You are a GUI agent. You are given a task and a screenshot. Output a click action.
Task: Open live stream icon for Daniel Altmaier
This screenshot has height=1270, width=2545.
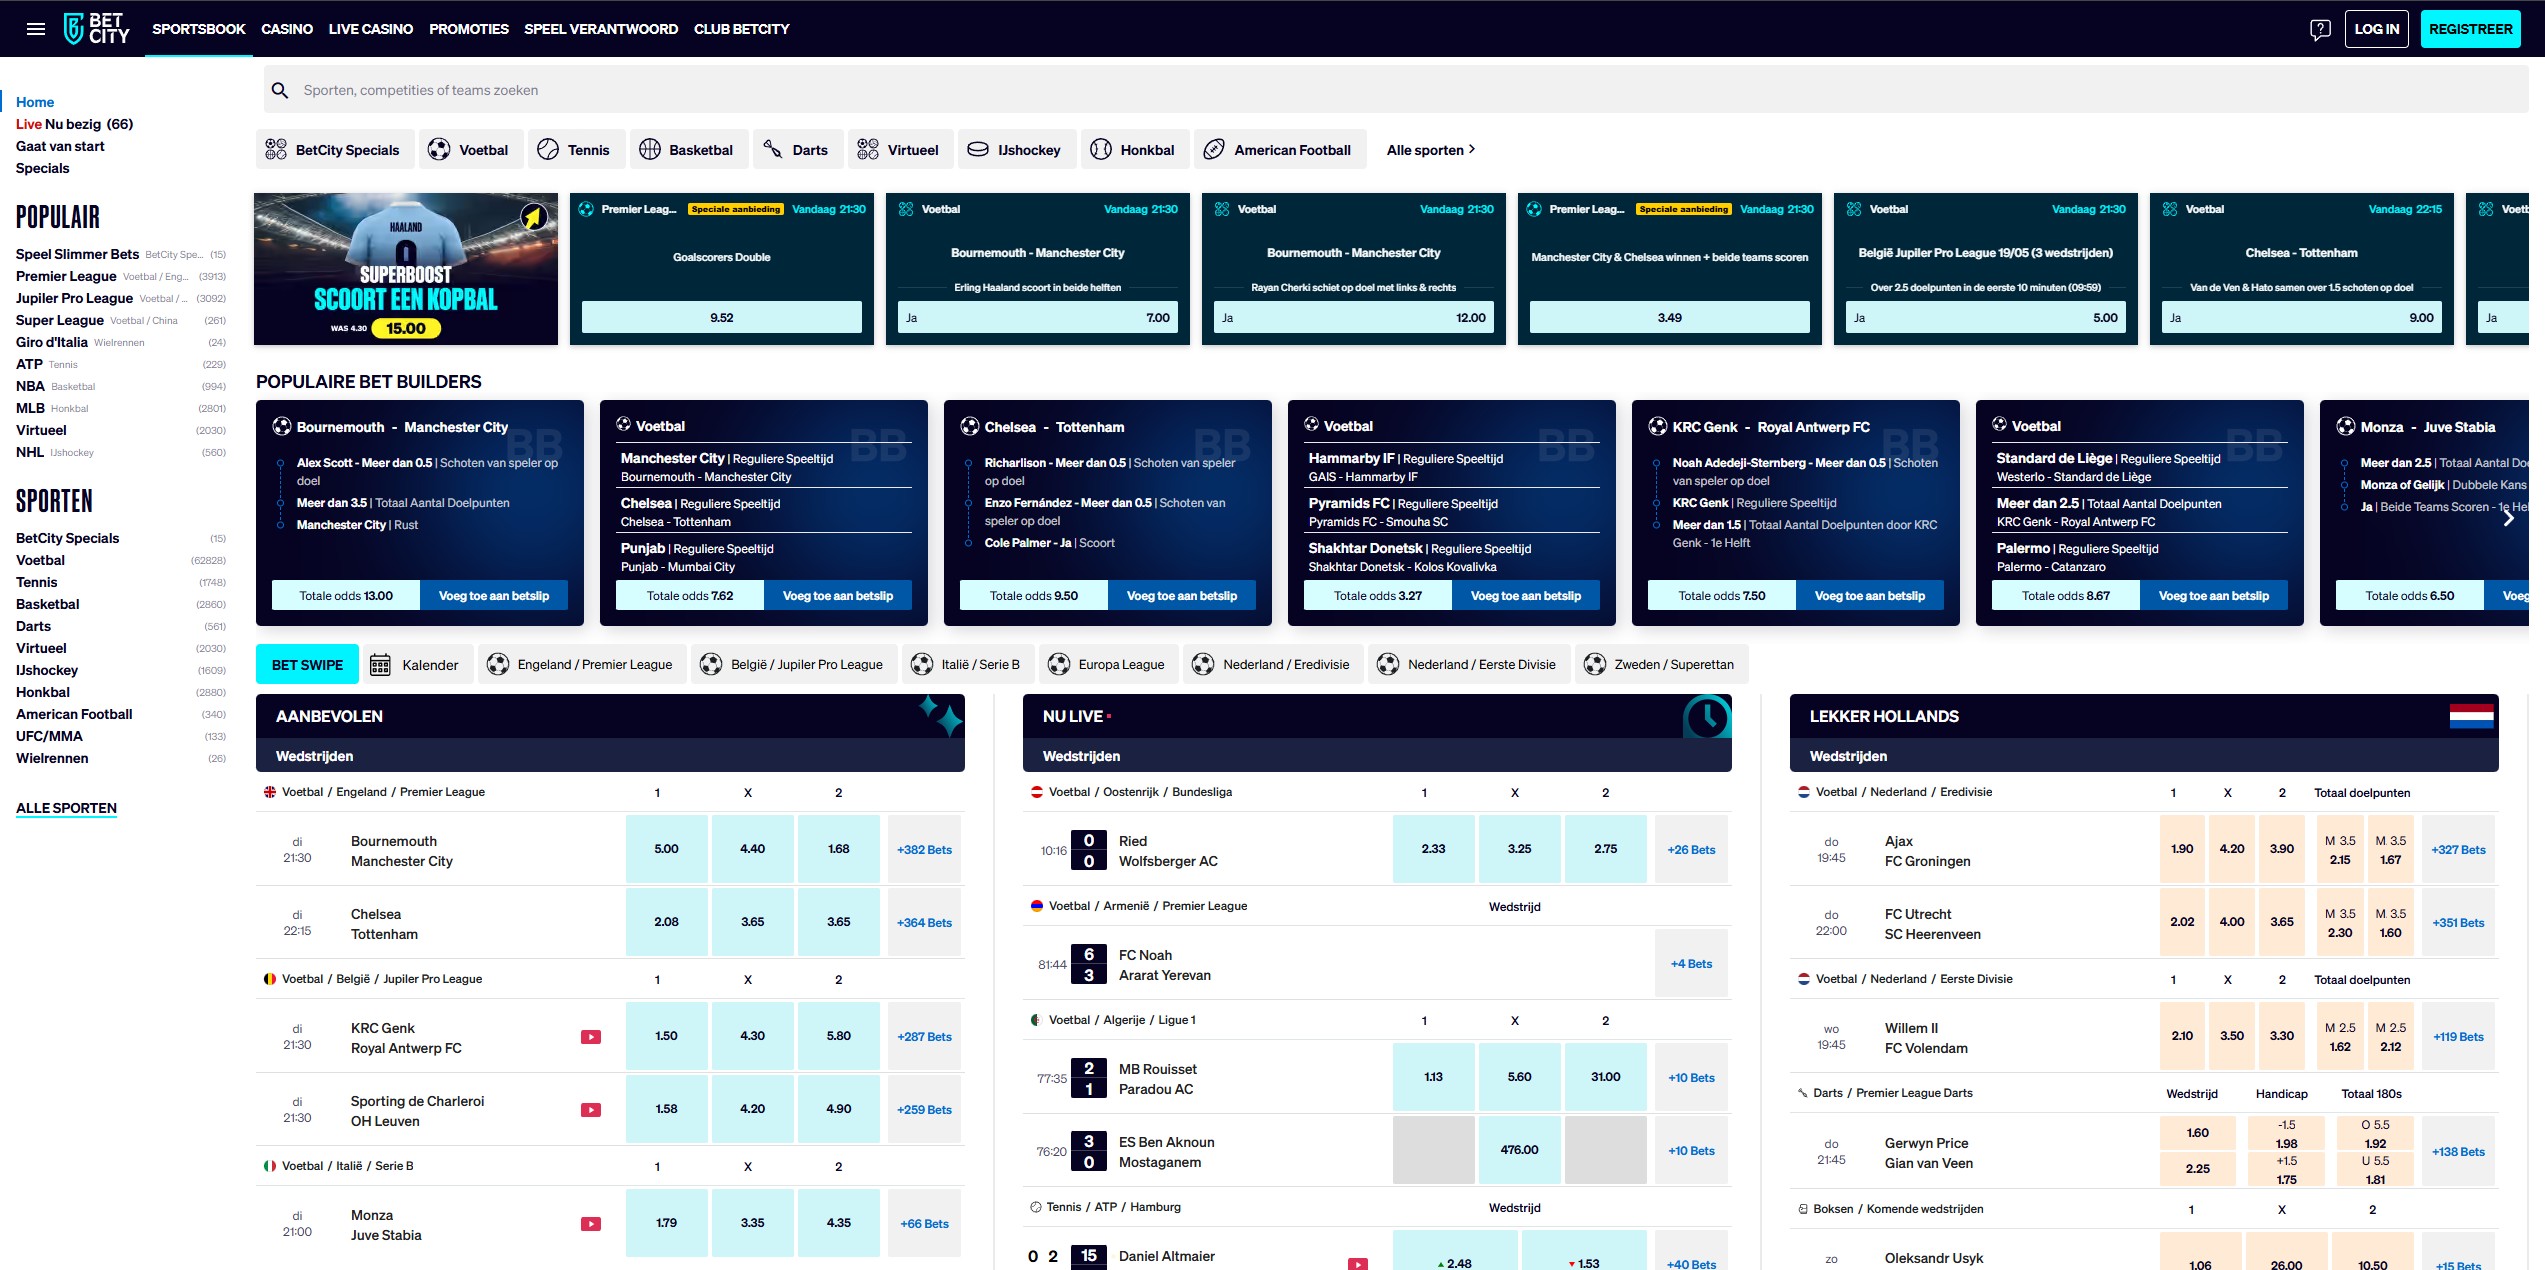point(1358,1264)
